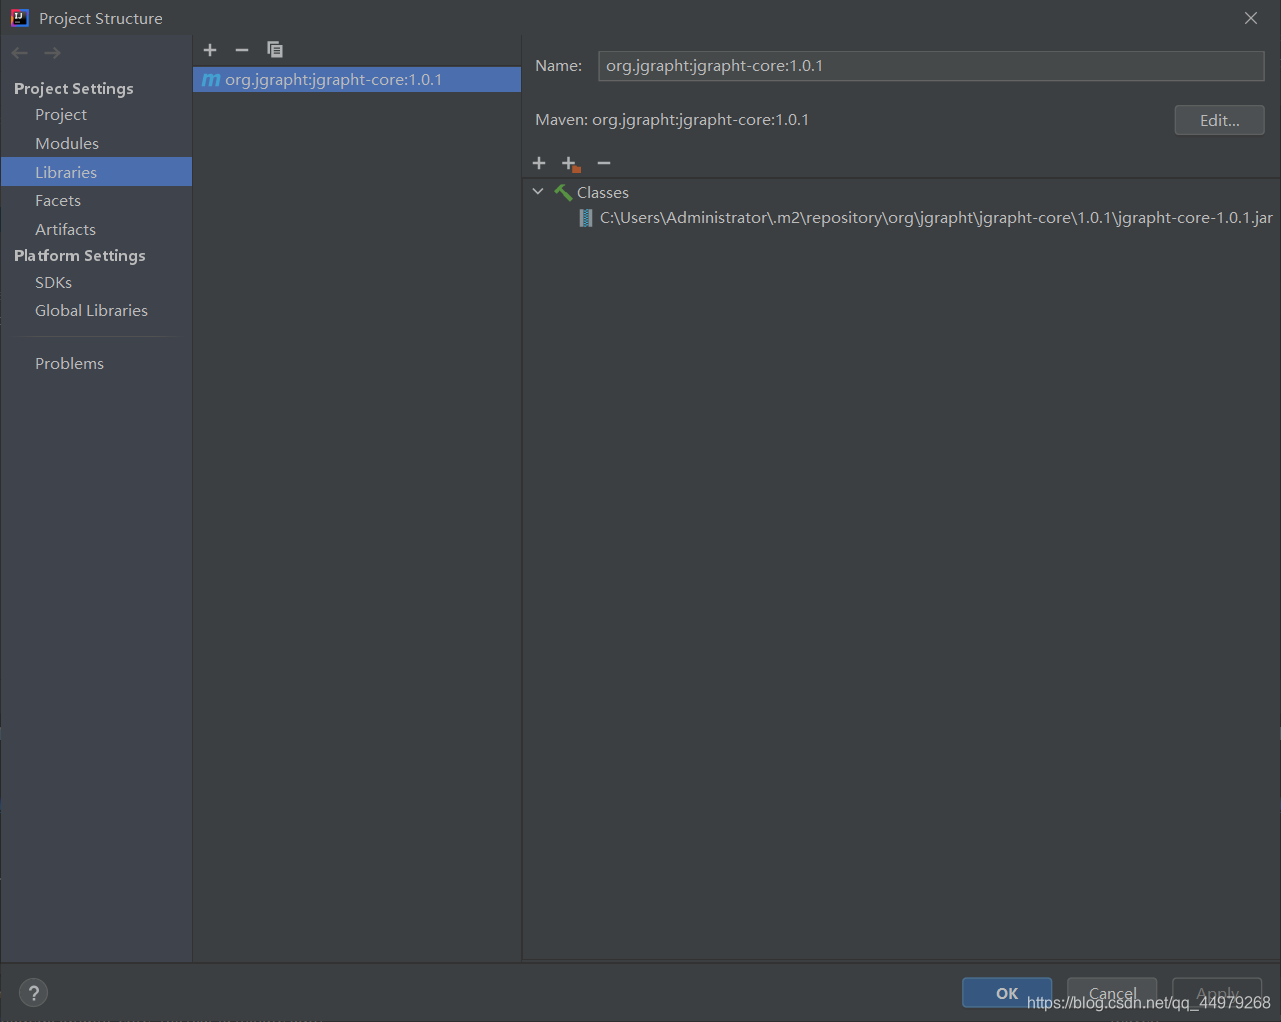Attach files with the plus icon above Classes

(x=539, y=163)
